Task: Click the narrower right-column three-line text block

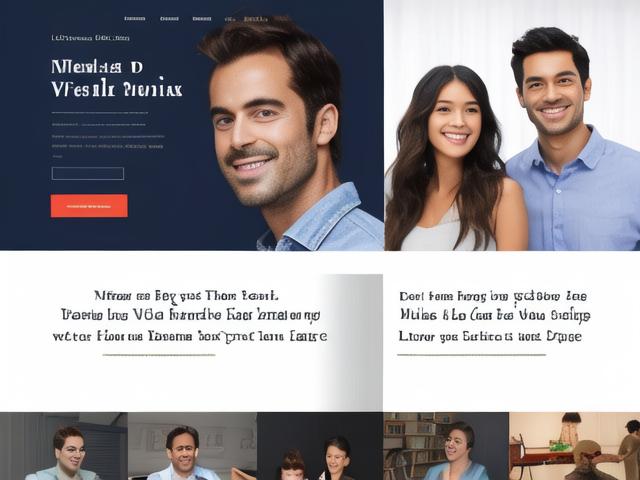Action: coord(494,316)
